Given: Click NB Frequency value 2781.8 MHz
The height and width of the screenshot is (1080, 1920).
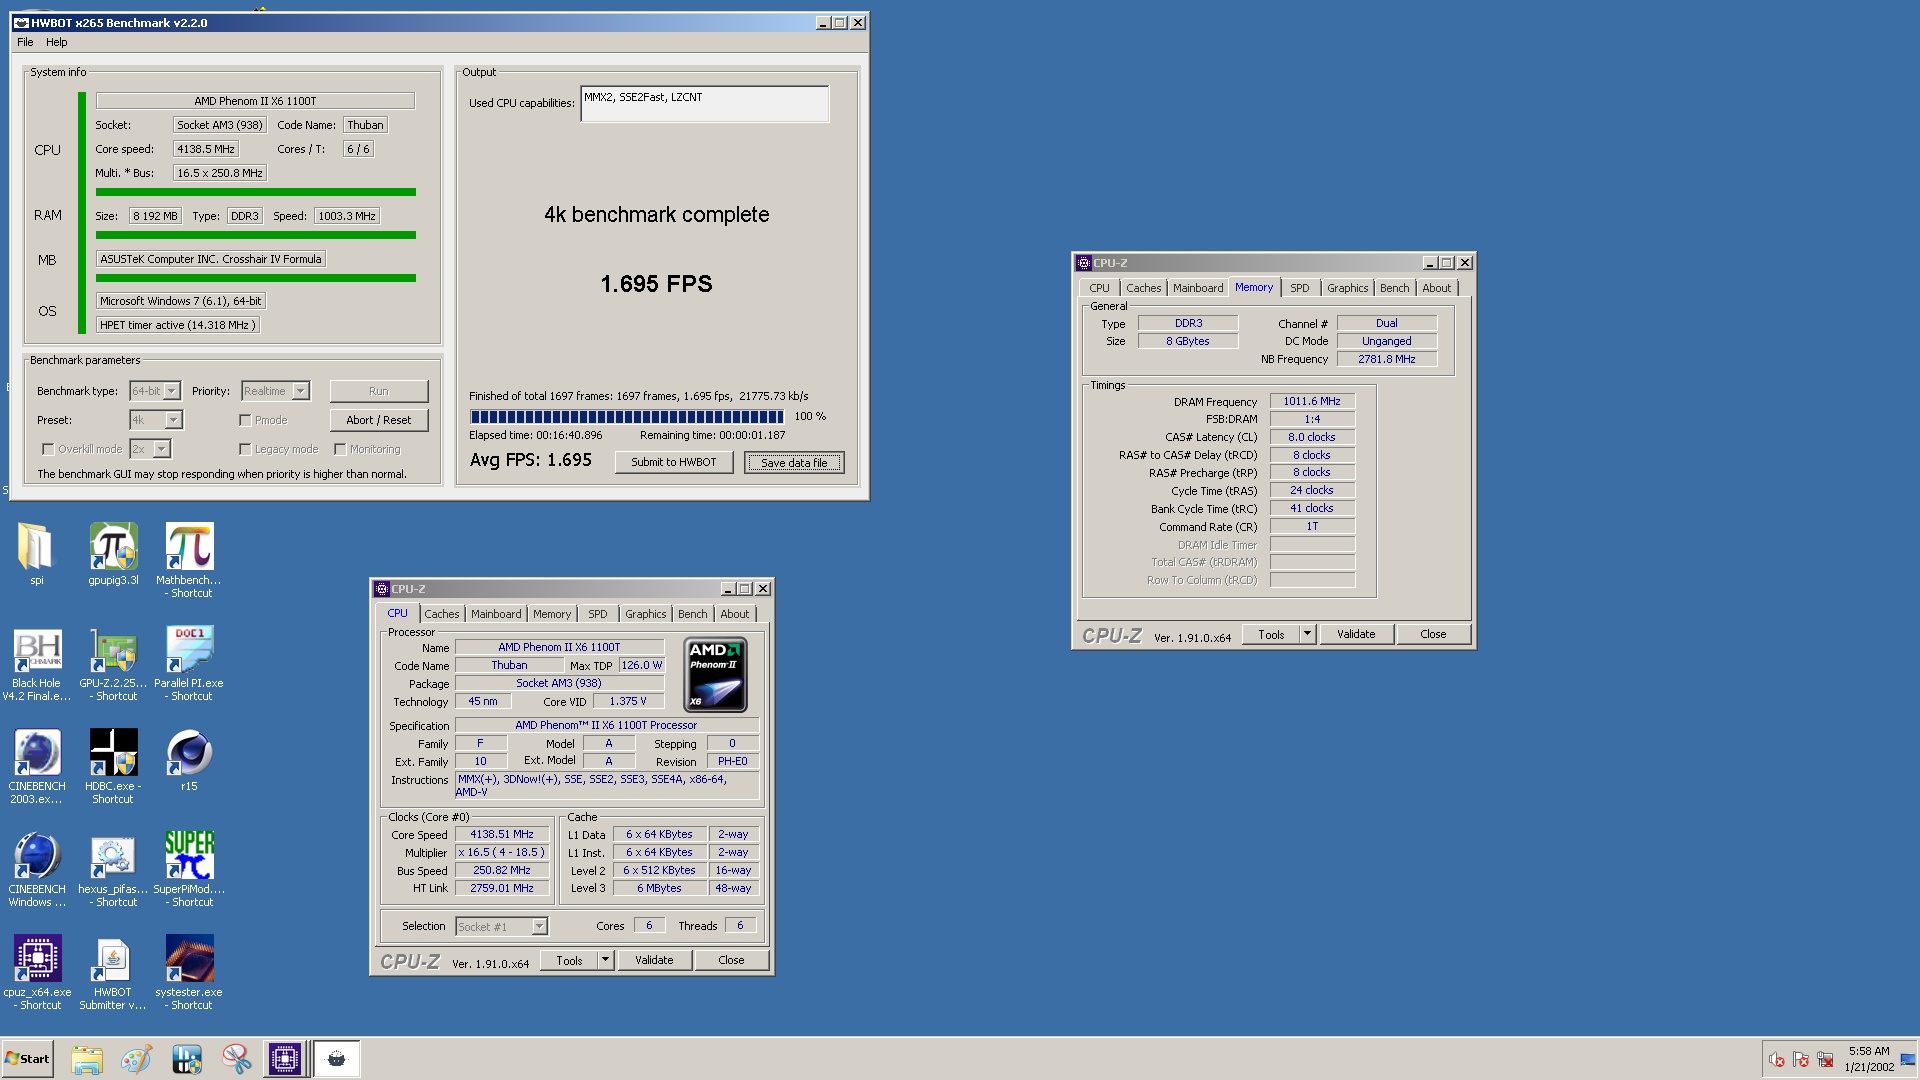Looking at the screenshot, I should [1387, 359].
